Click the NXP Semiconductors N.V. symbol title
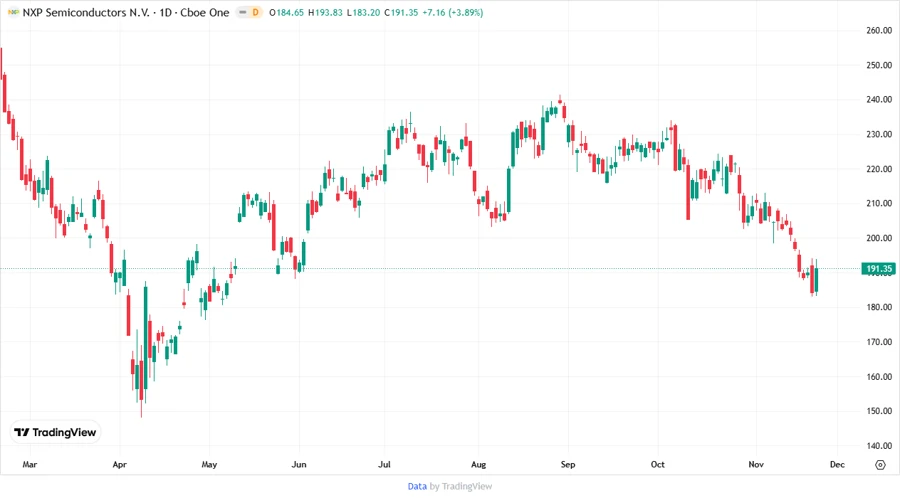The width and height of the screenshot is (900, 498). (86, 12)
